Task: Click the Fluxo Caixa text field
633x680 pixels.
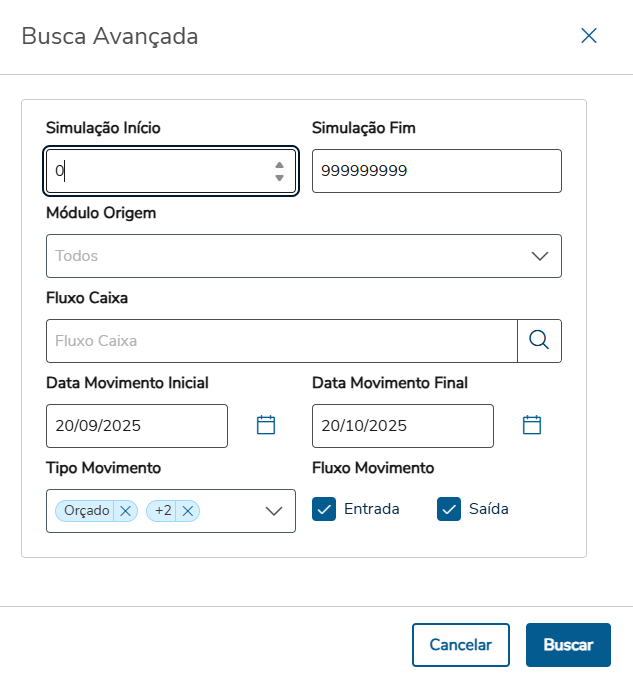Action: point(280,340)
